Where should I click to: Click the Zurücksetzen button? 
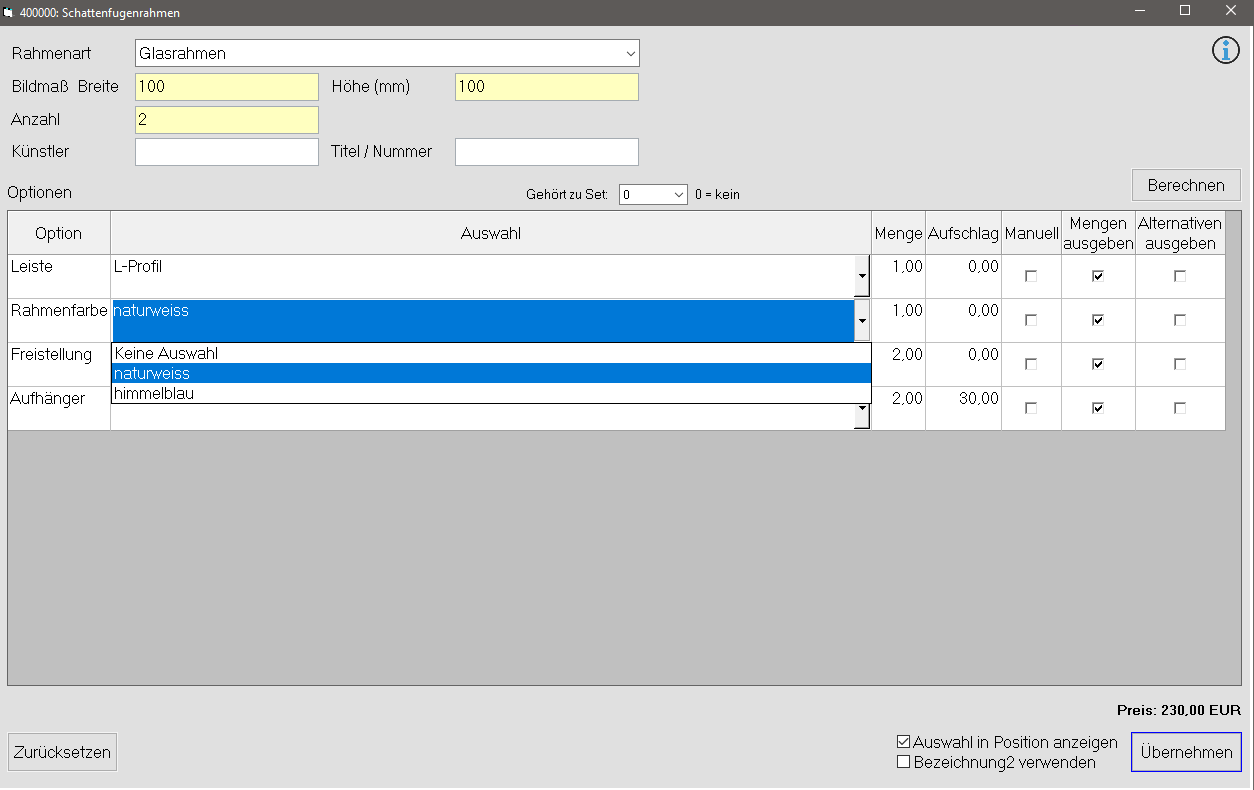63,752
